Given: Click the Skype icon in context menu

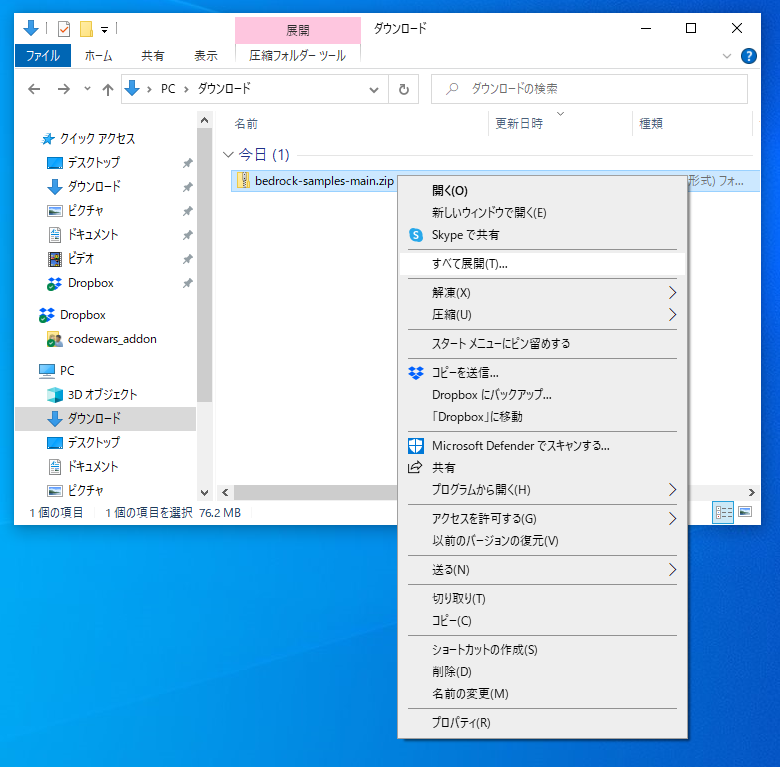Looking at the screenshot, I should 416,235.
